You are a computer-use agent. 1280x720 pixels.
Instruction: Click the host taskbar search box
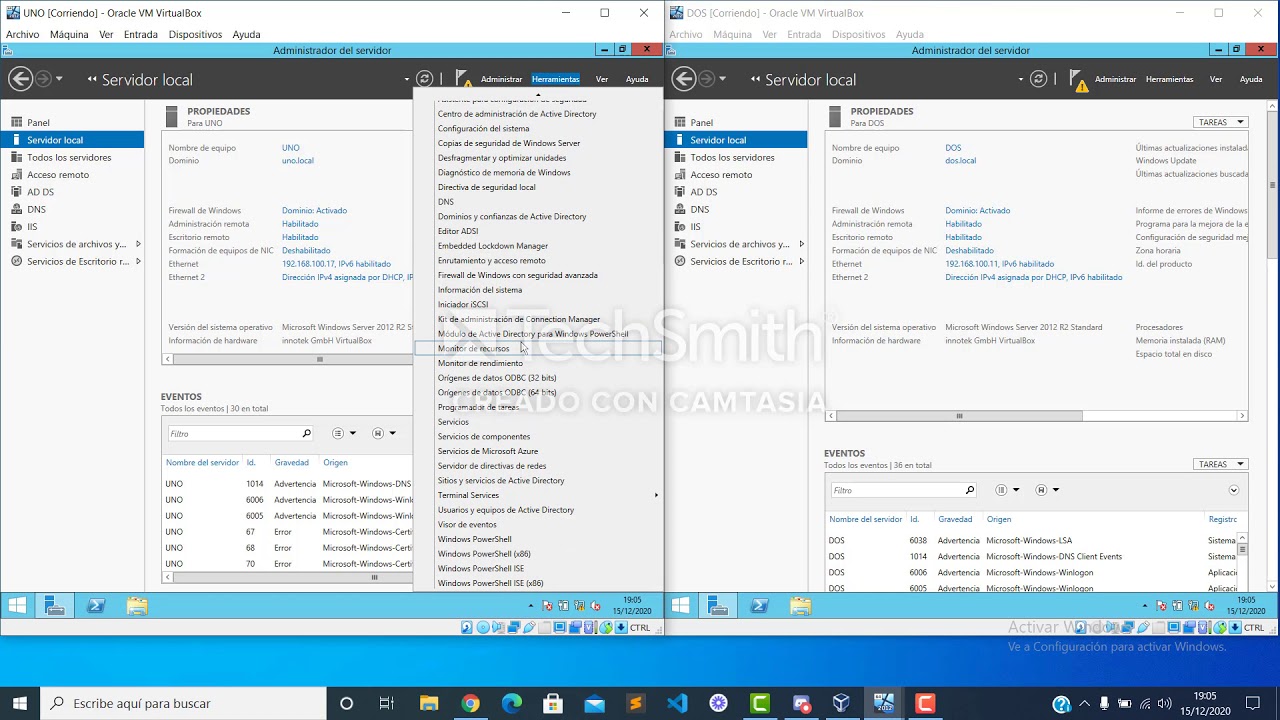(183, 703)
